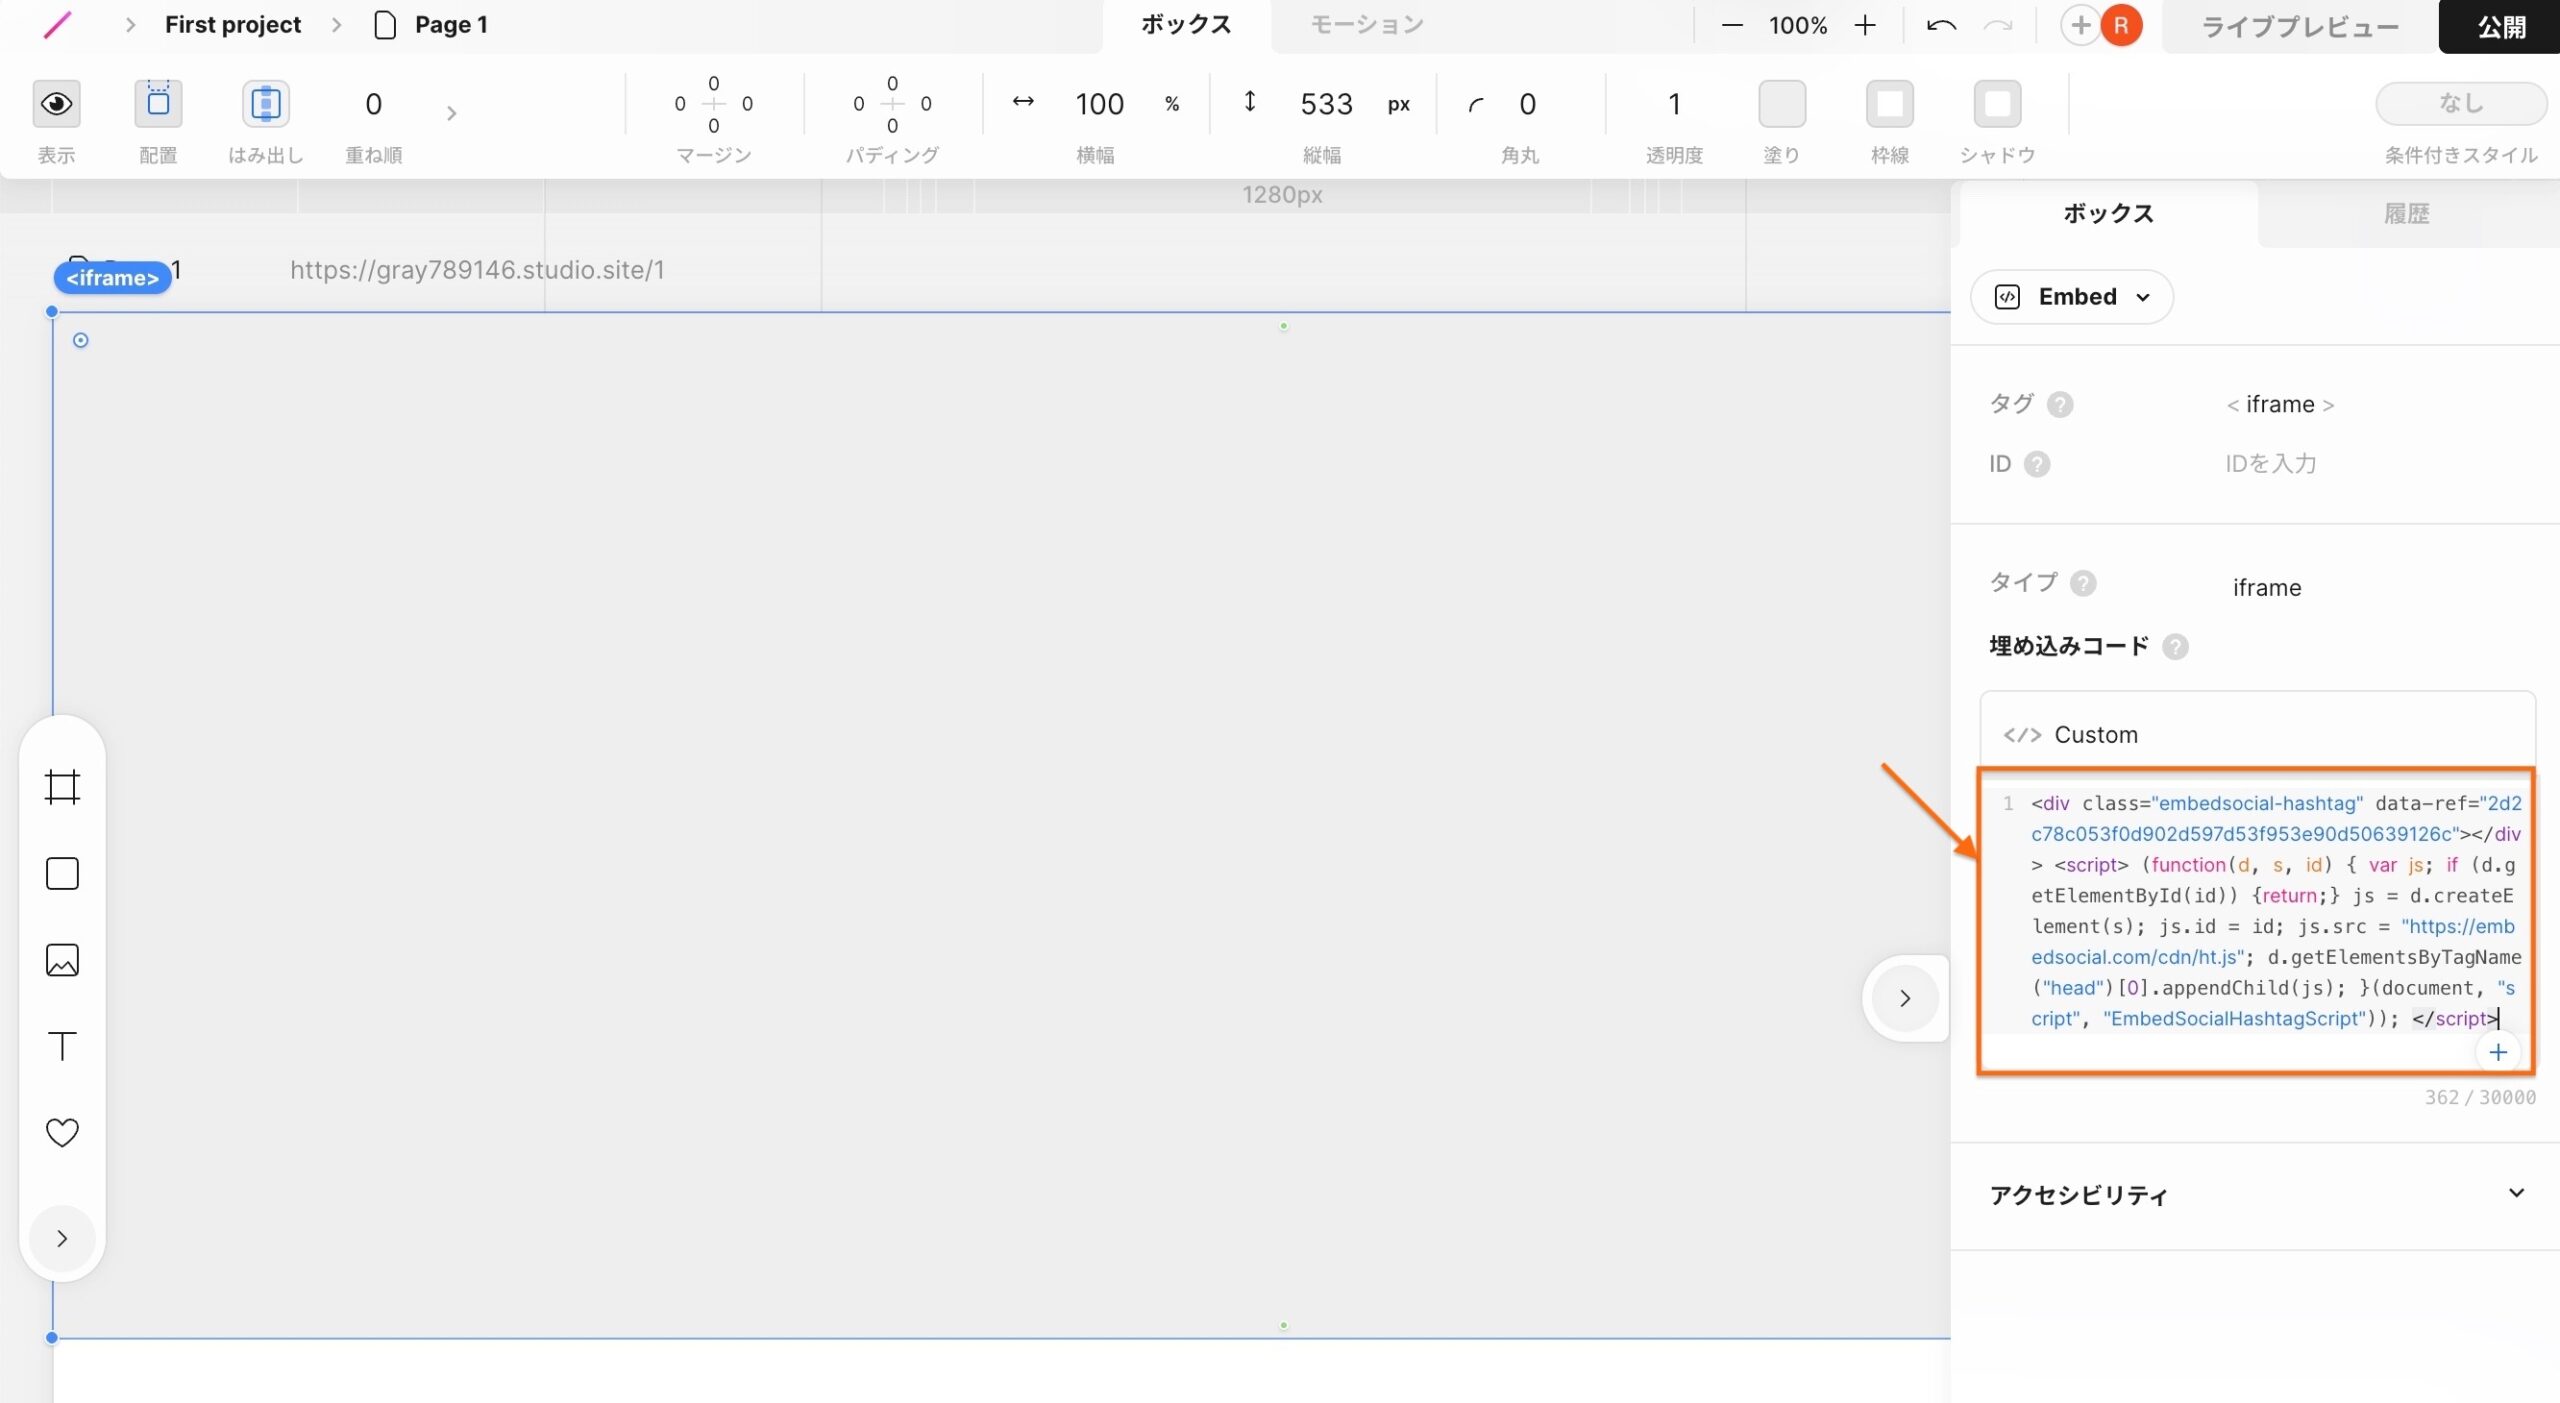This screenshot has height=1403, width=2560.
Task: Change the タイプ iframe value
Action: [2266, 587]
